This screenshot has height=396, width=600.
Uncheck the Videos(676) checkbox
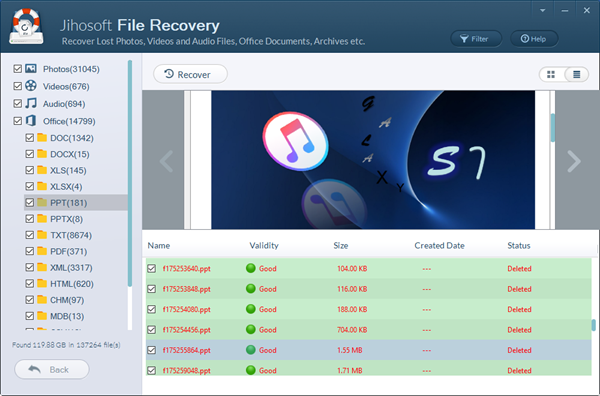[x=18, y=86]
